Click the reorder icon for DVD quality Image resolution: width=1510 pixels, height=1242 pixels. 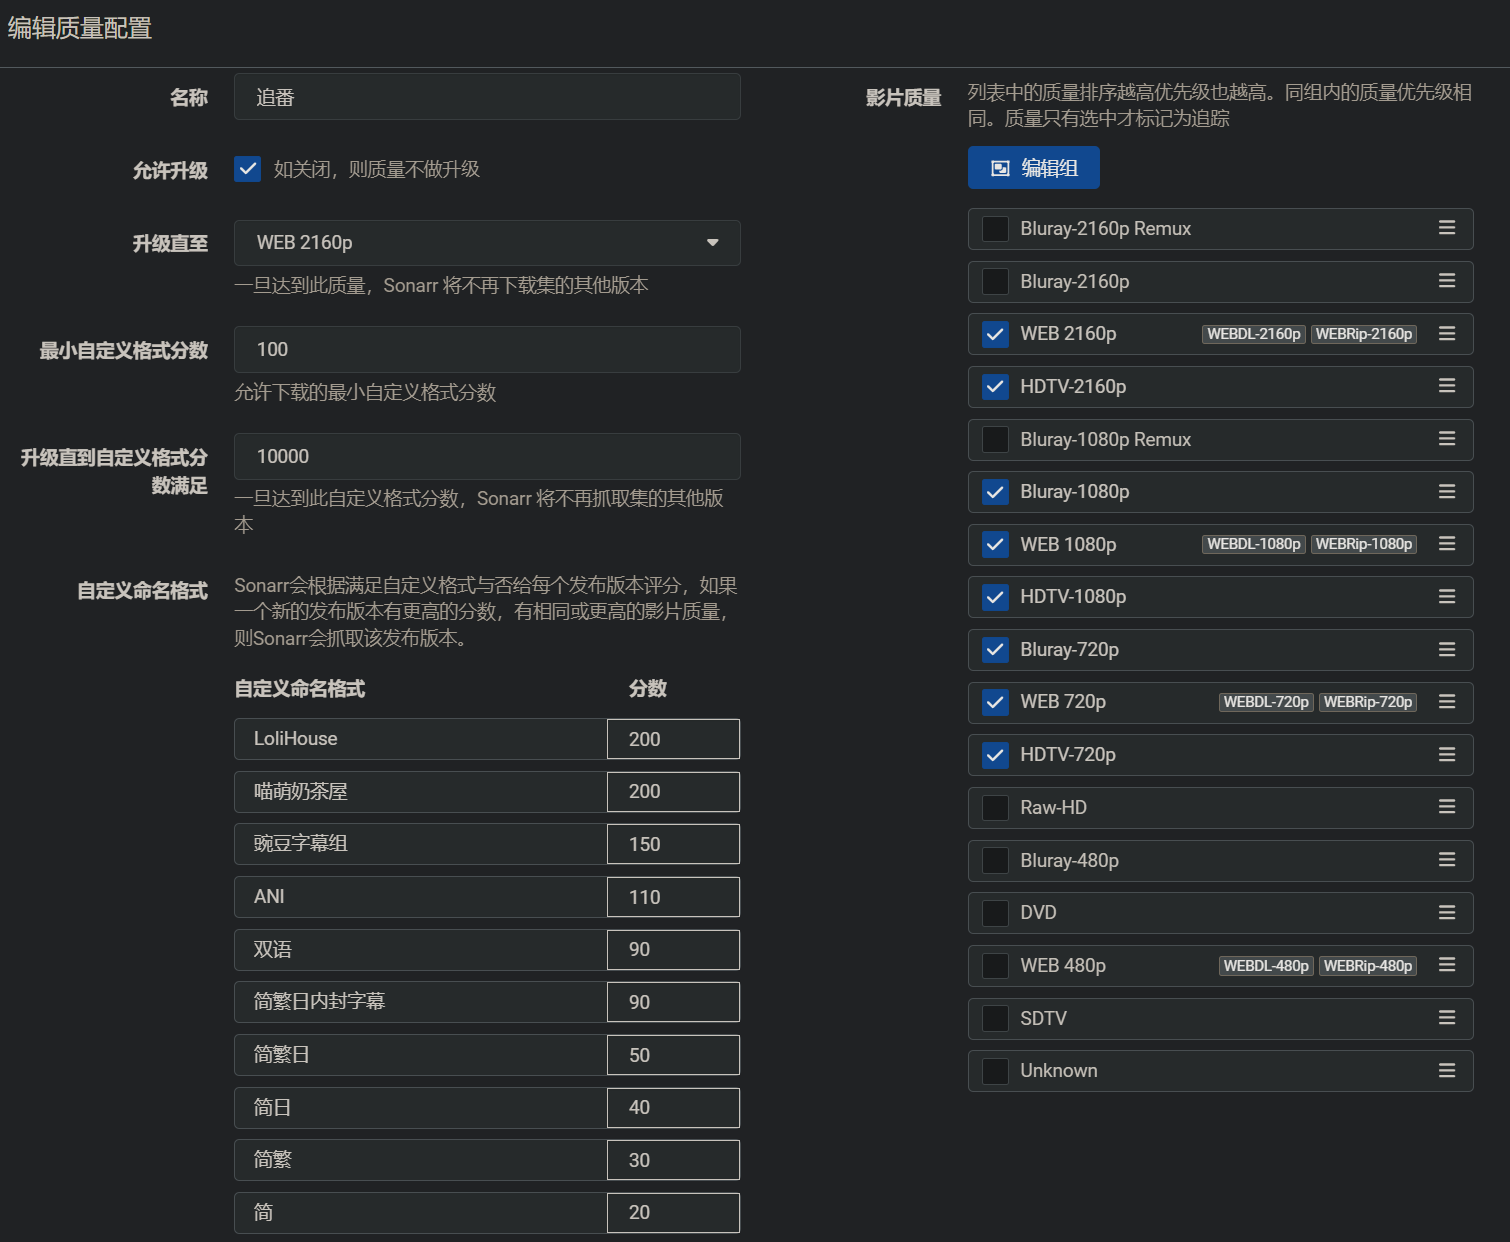coord(1446,913)
